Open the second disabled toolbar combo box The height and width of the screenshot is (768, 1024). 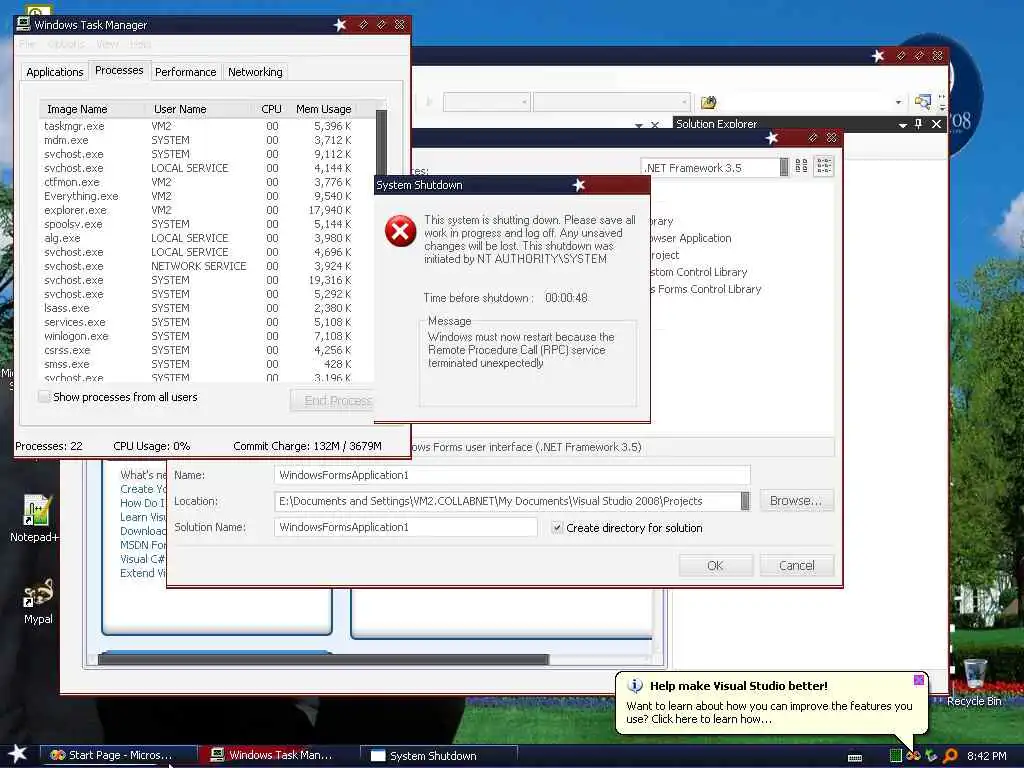coord(611,102)
